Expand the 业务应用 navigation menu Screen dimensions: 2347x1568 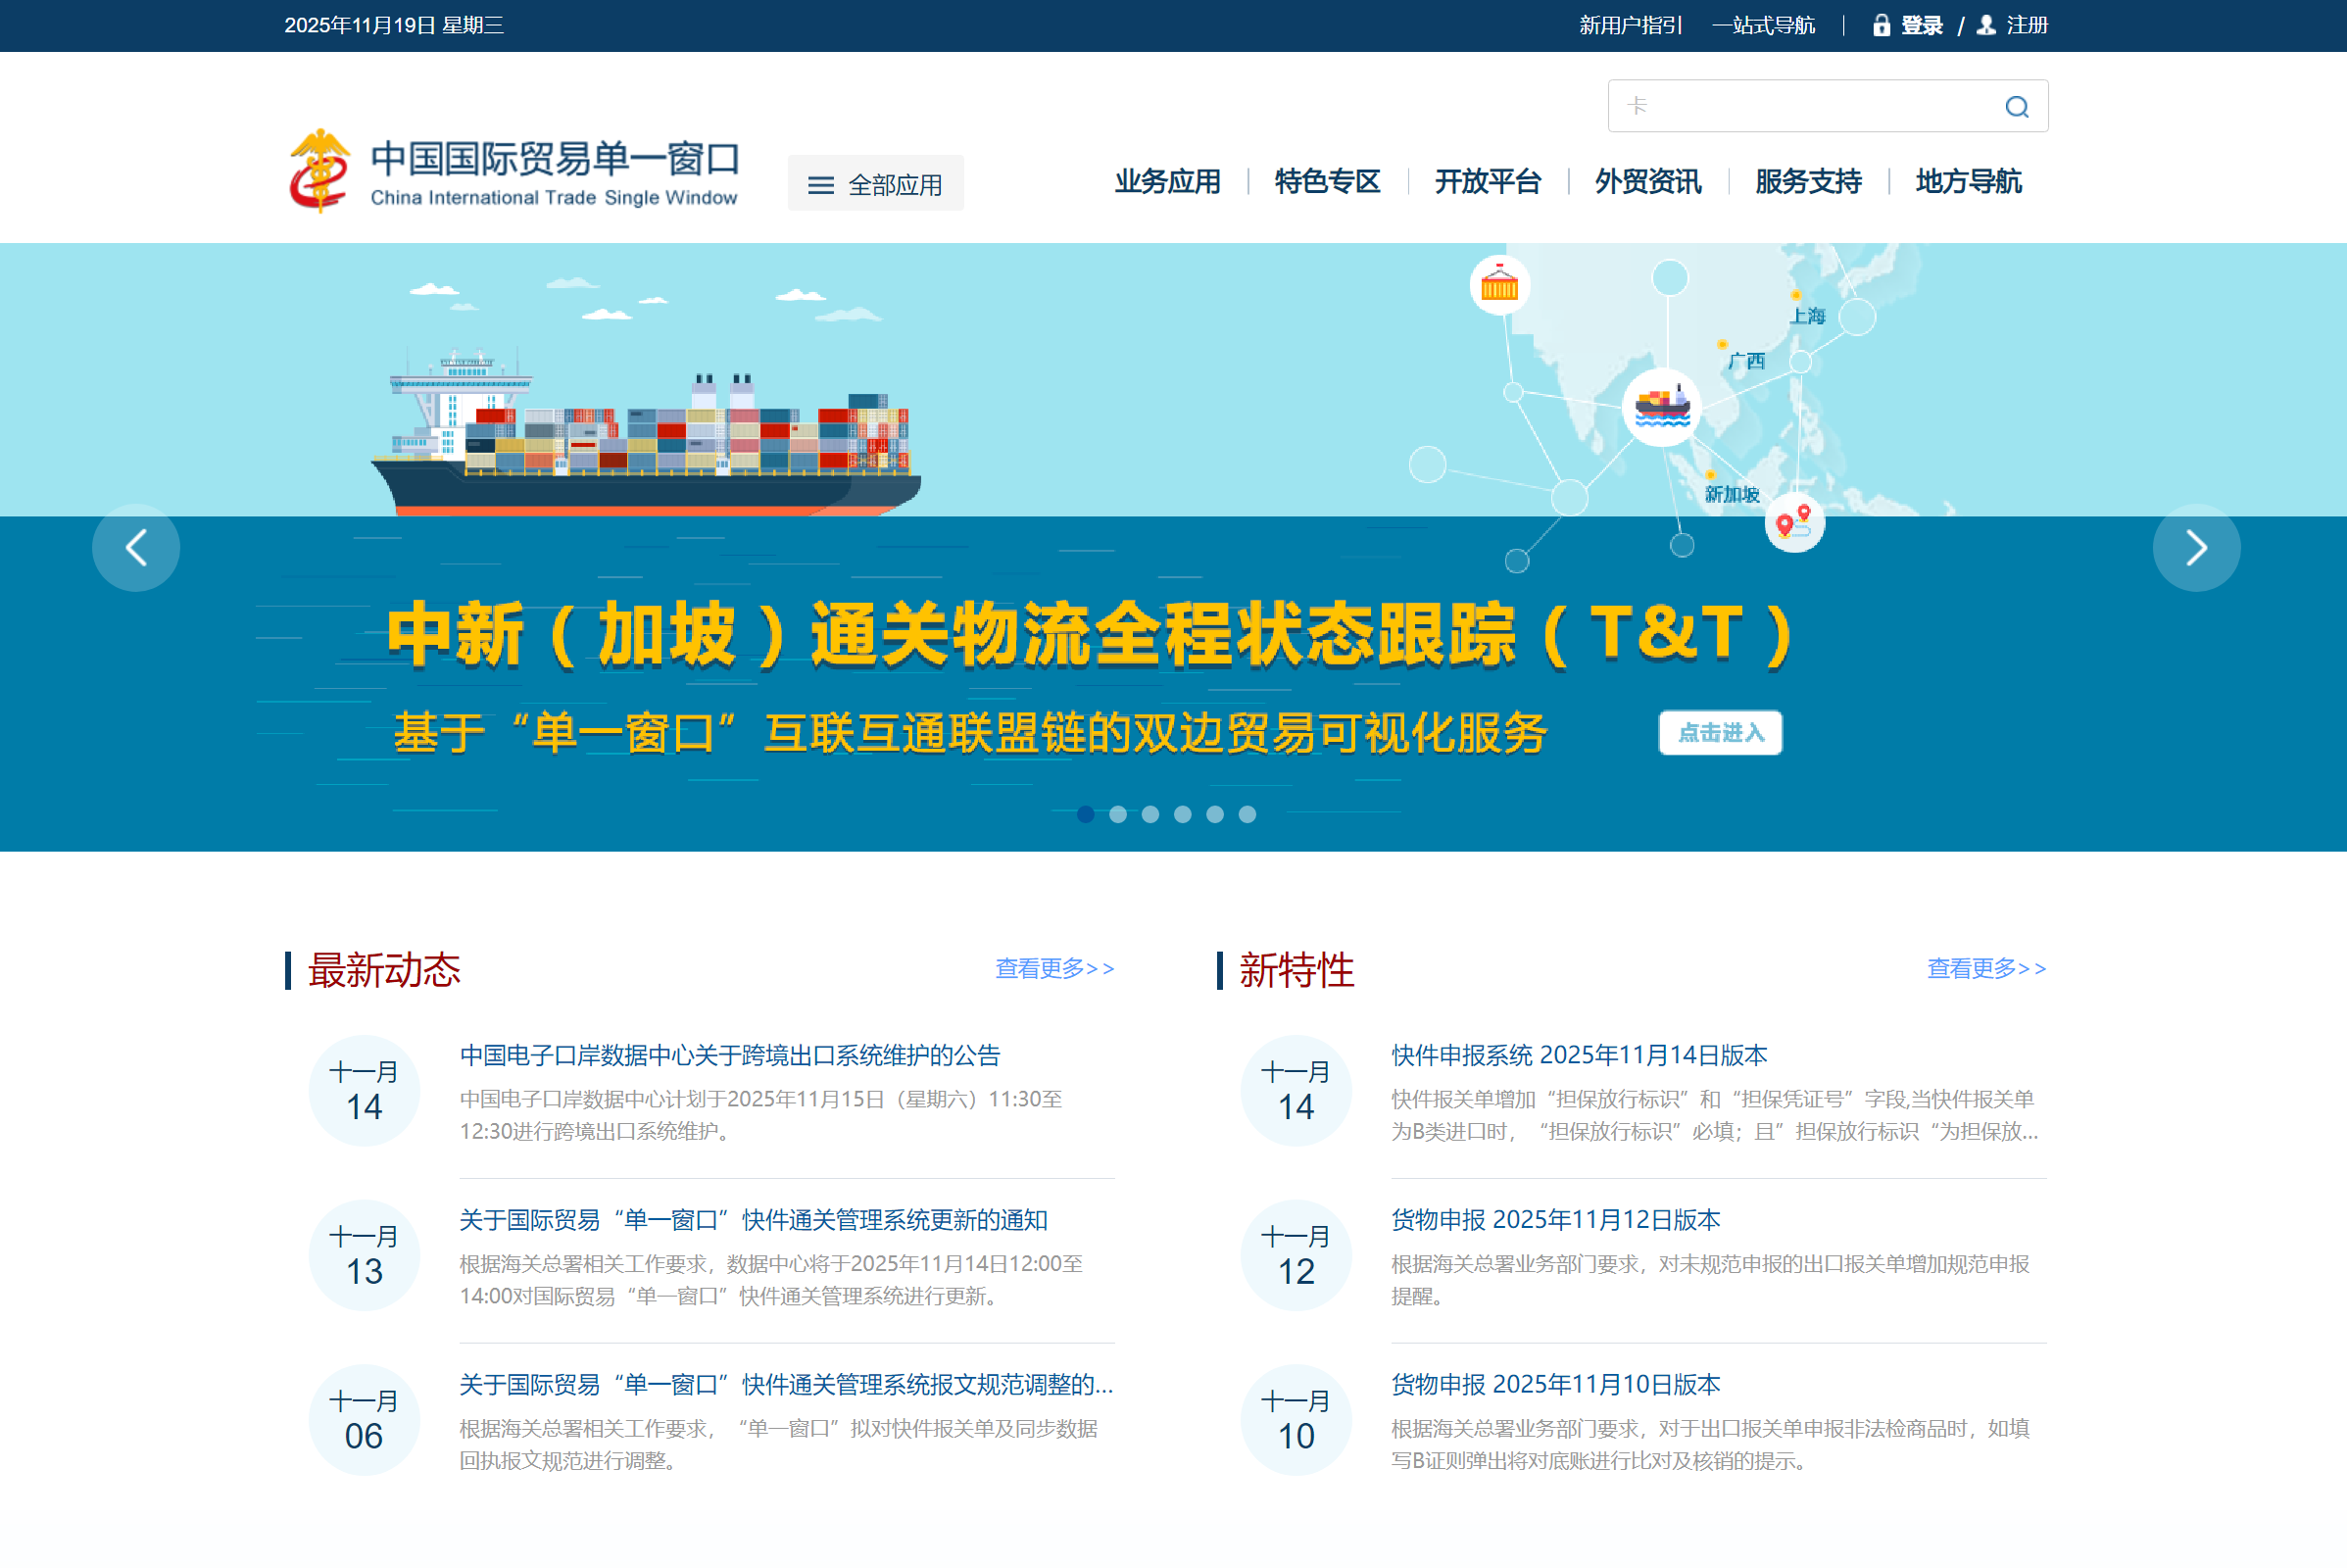(x=1167, y=182)
